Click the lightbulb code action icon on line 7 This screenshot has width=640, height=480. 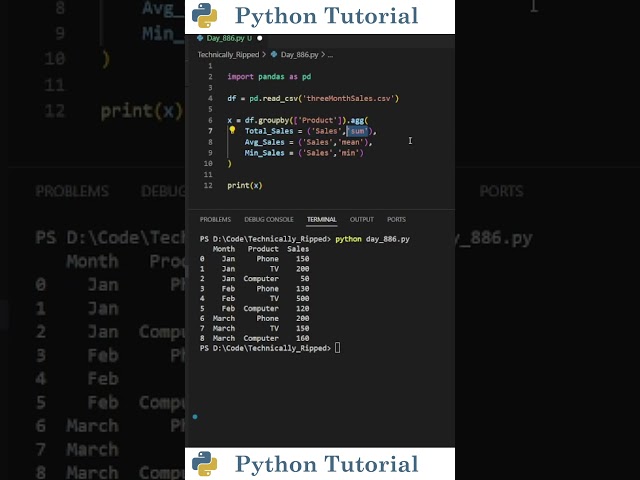point(232,130)
